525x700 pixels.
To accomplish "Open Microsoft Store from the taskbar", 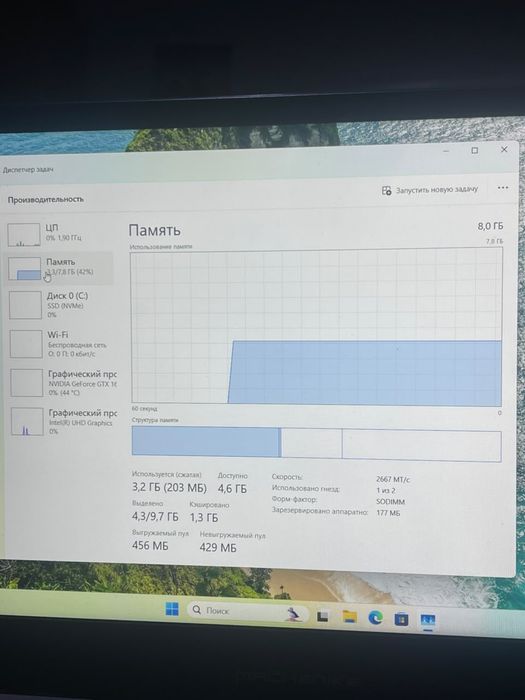I will tap(401, 619).
